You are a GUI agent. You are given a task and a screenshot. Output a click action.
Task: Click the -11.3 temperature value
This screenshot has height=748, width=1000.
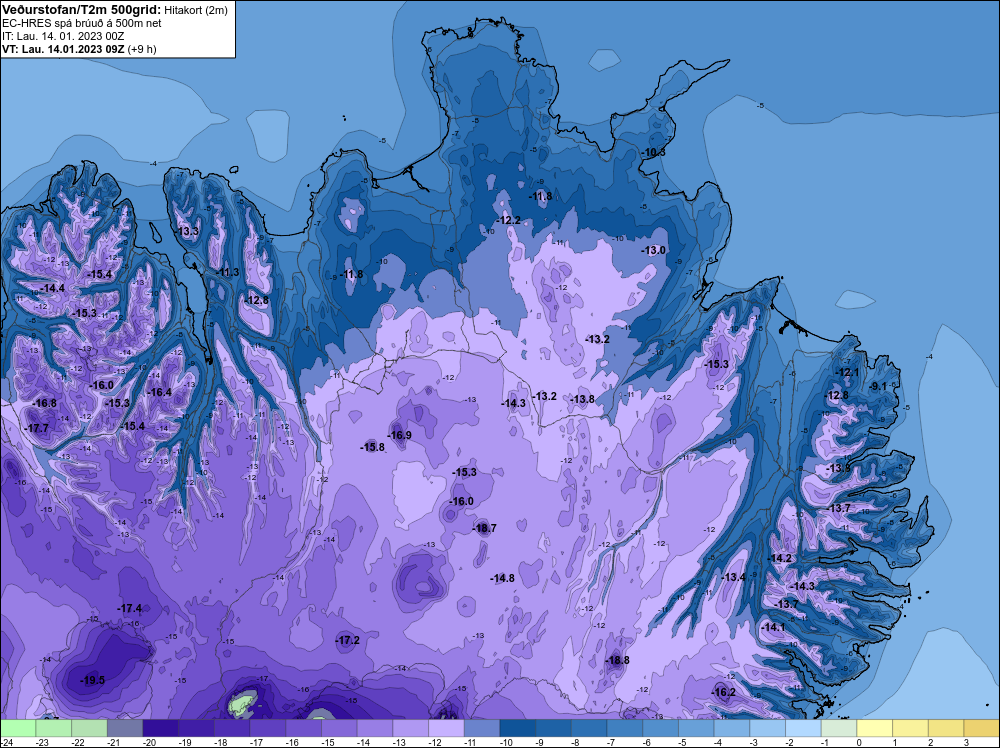tap(226, 272)
